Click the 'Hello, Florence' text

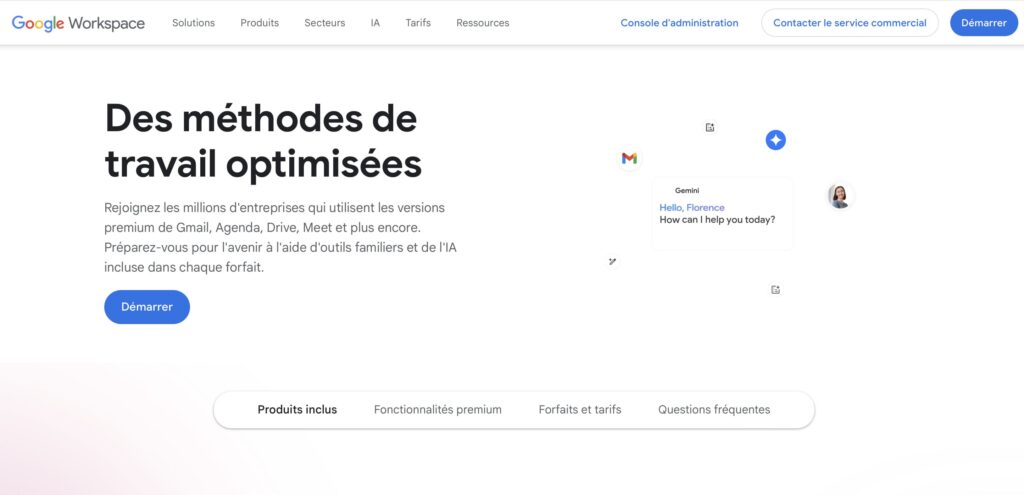(x=692, y=208)
